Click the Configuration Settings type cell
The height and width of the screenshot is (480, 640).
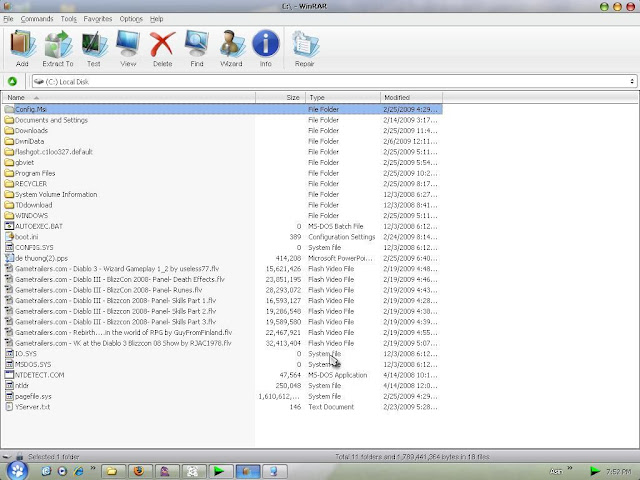(342, 237)
